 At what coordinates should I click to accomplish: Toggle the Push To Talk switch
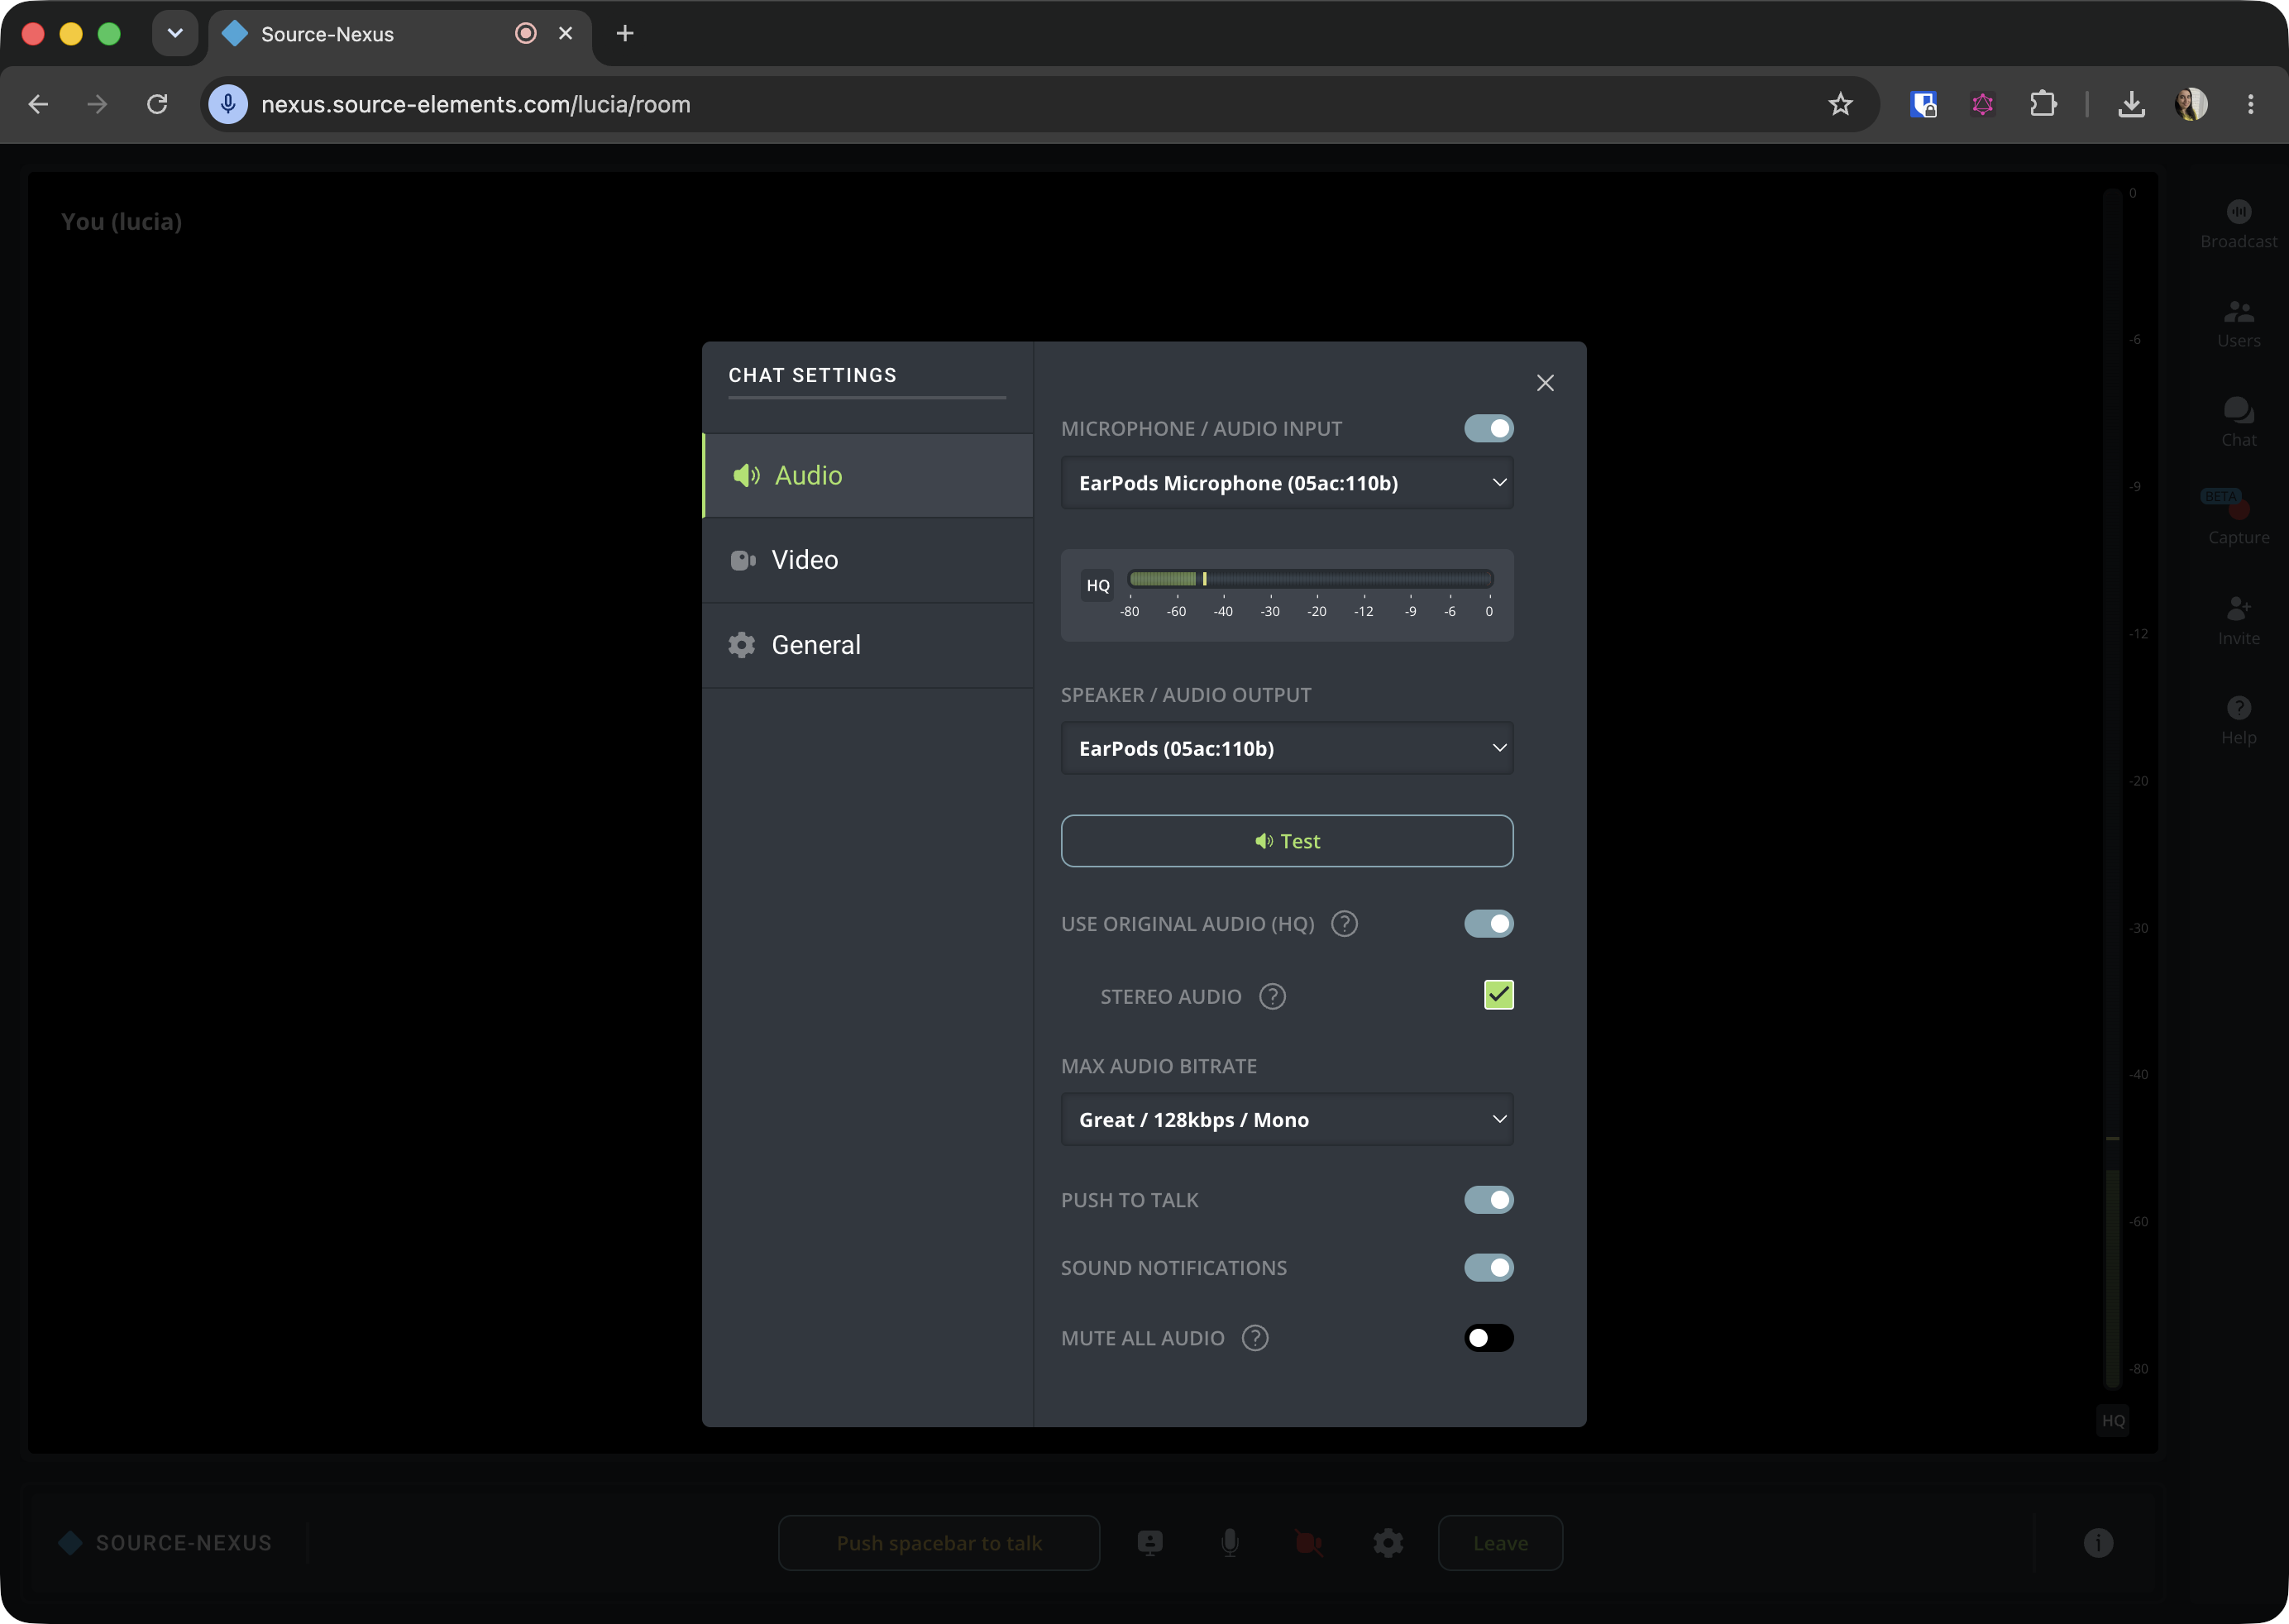point(1488,1199)
